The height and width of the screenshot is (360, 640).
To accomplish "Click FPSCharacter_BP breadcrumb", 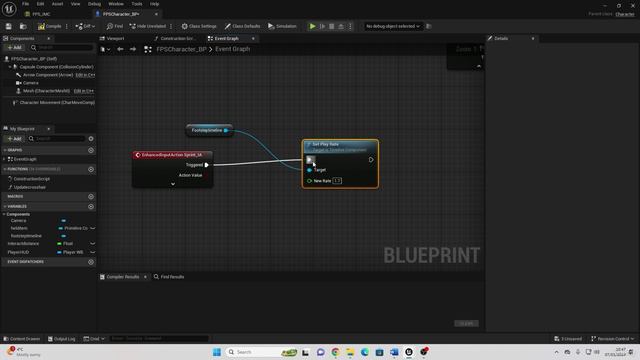I will coord(182,49).
